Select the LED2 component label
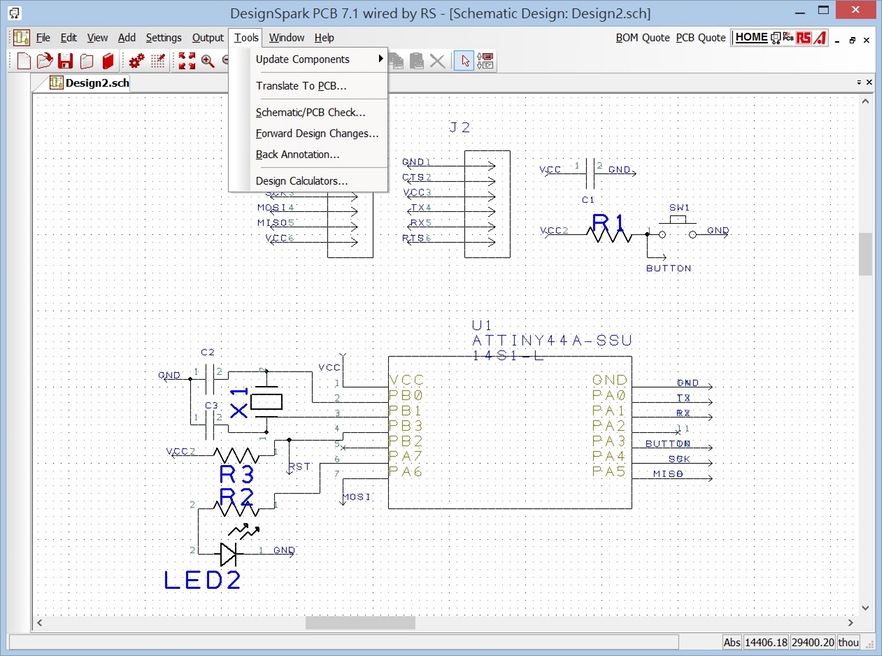This screenshot has height=656, width=882. click(x=202, y=580)
